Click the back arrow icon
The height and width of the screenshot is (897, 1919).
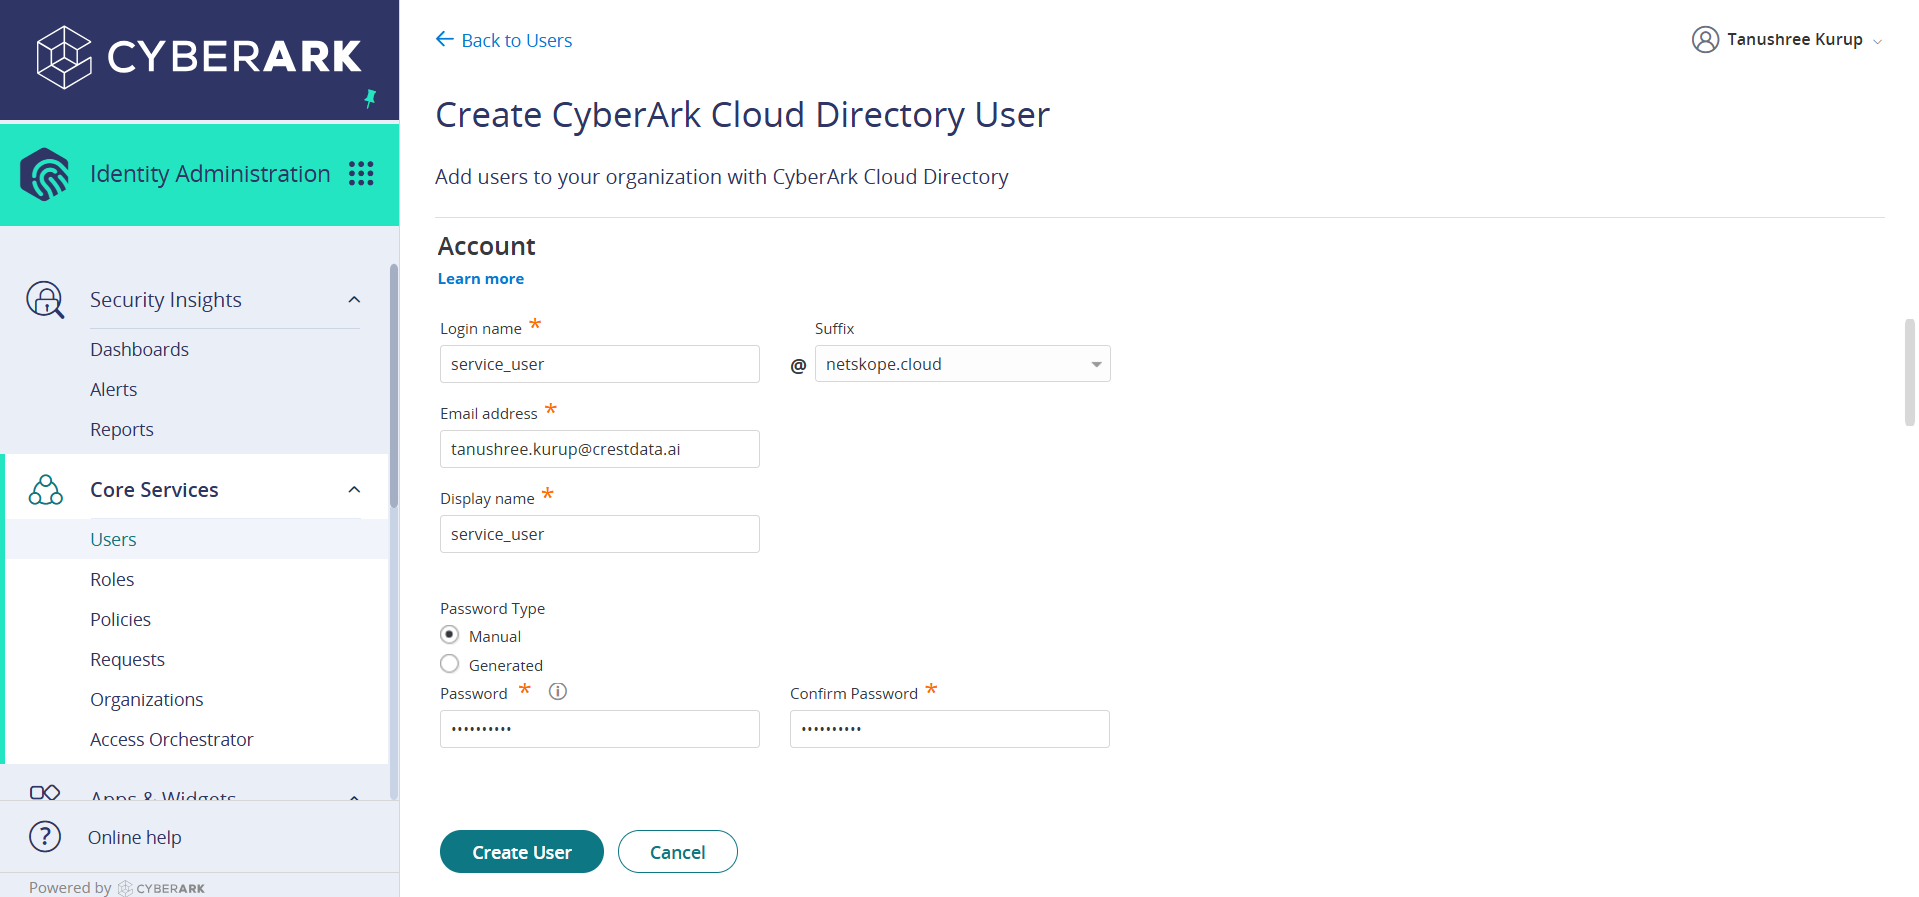click(x=445, y=39)
